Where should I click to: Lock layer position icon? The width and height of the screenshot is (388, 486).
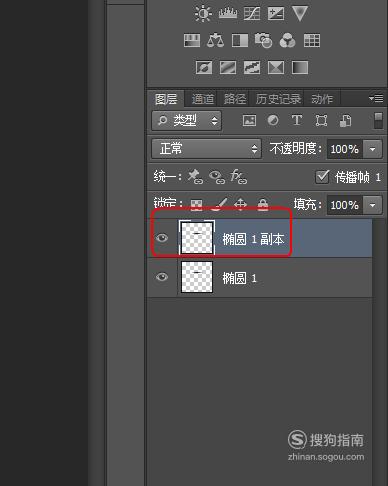tap(240, 204)
